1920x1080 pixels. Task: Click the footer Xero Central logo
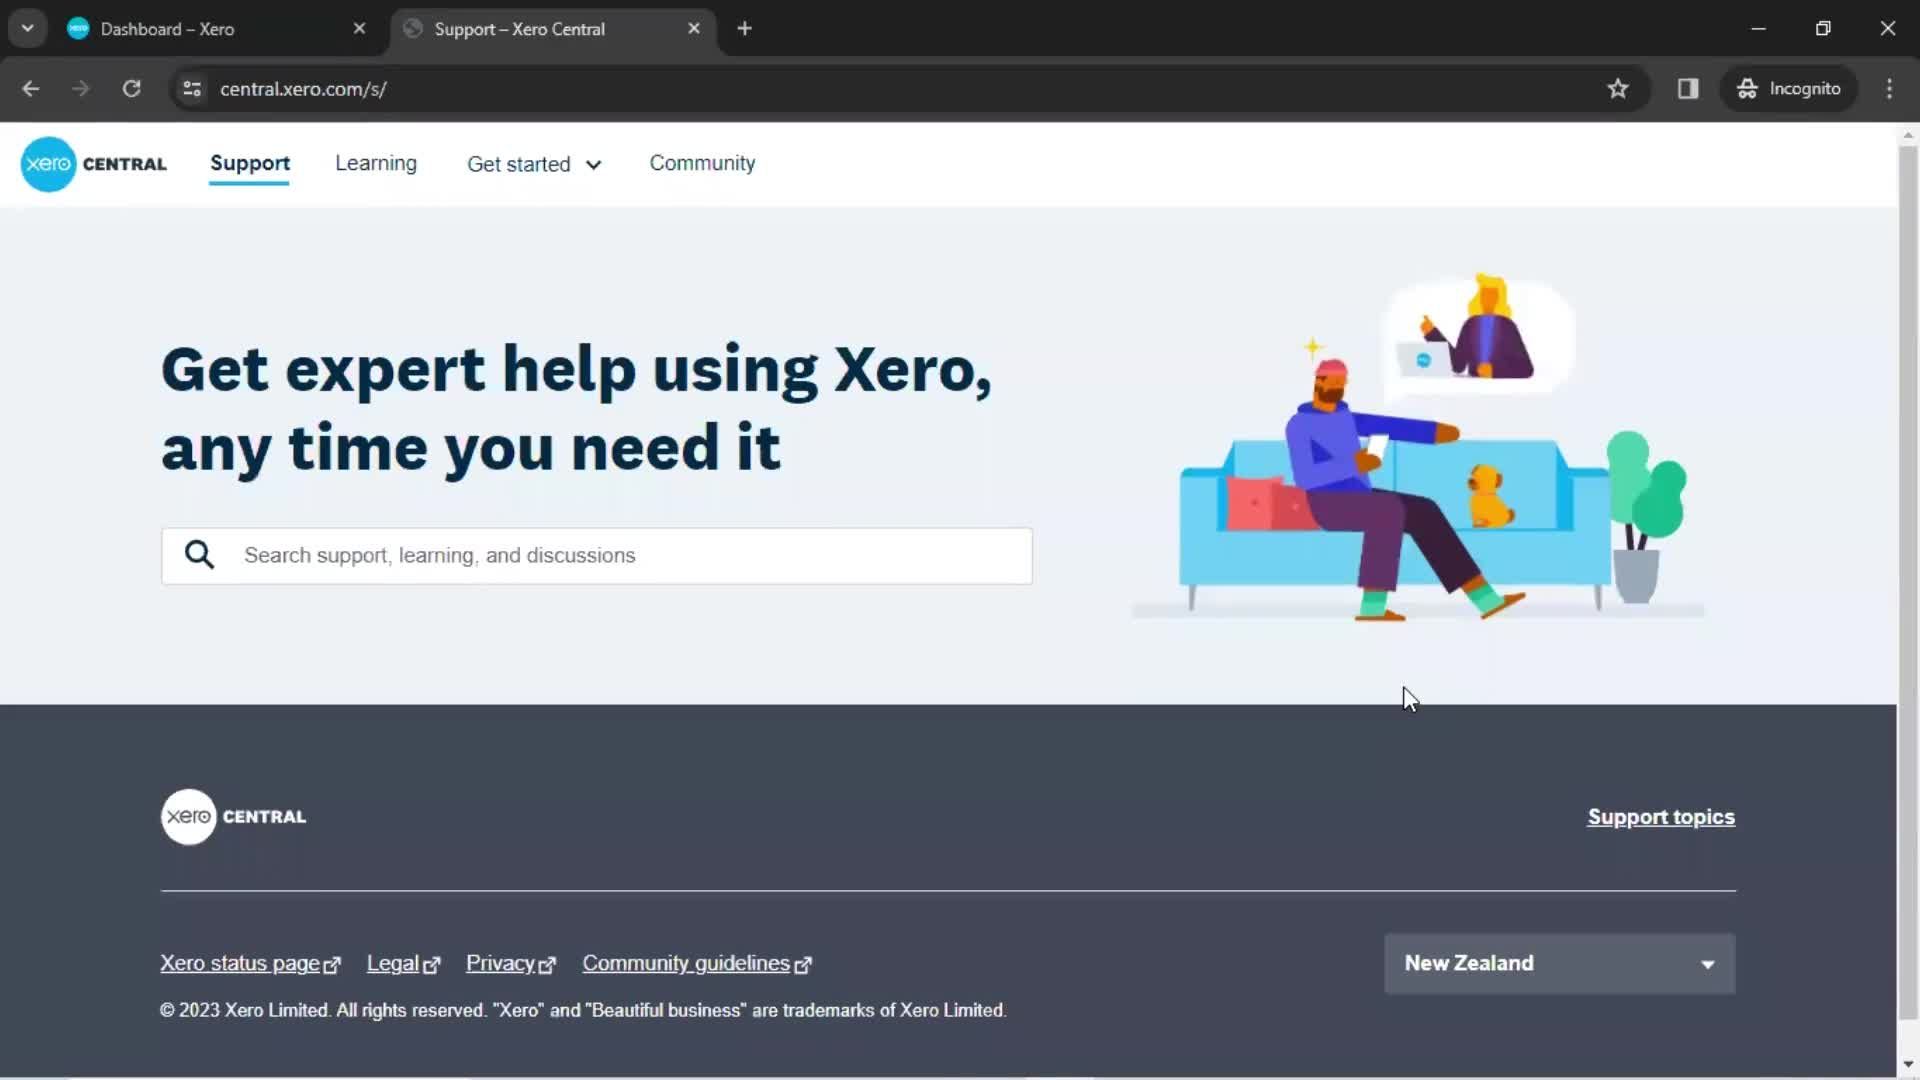(234, 817)
